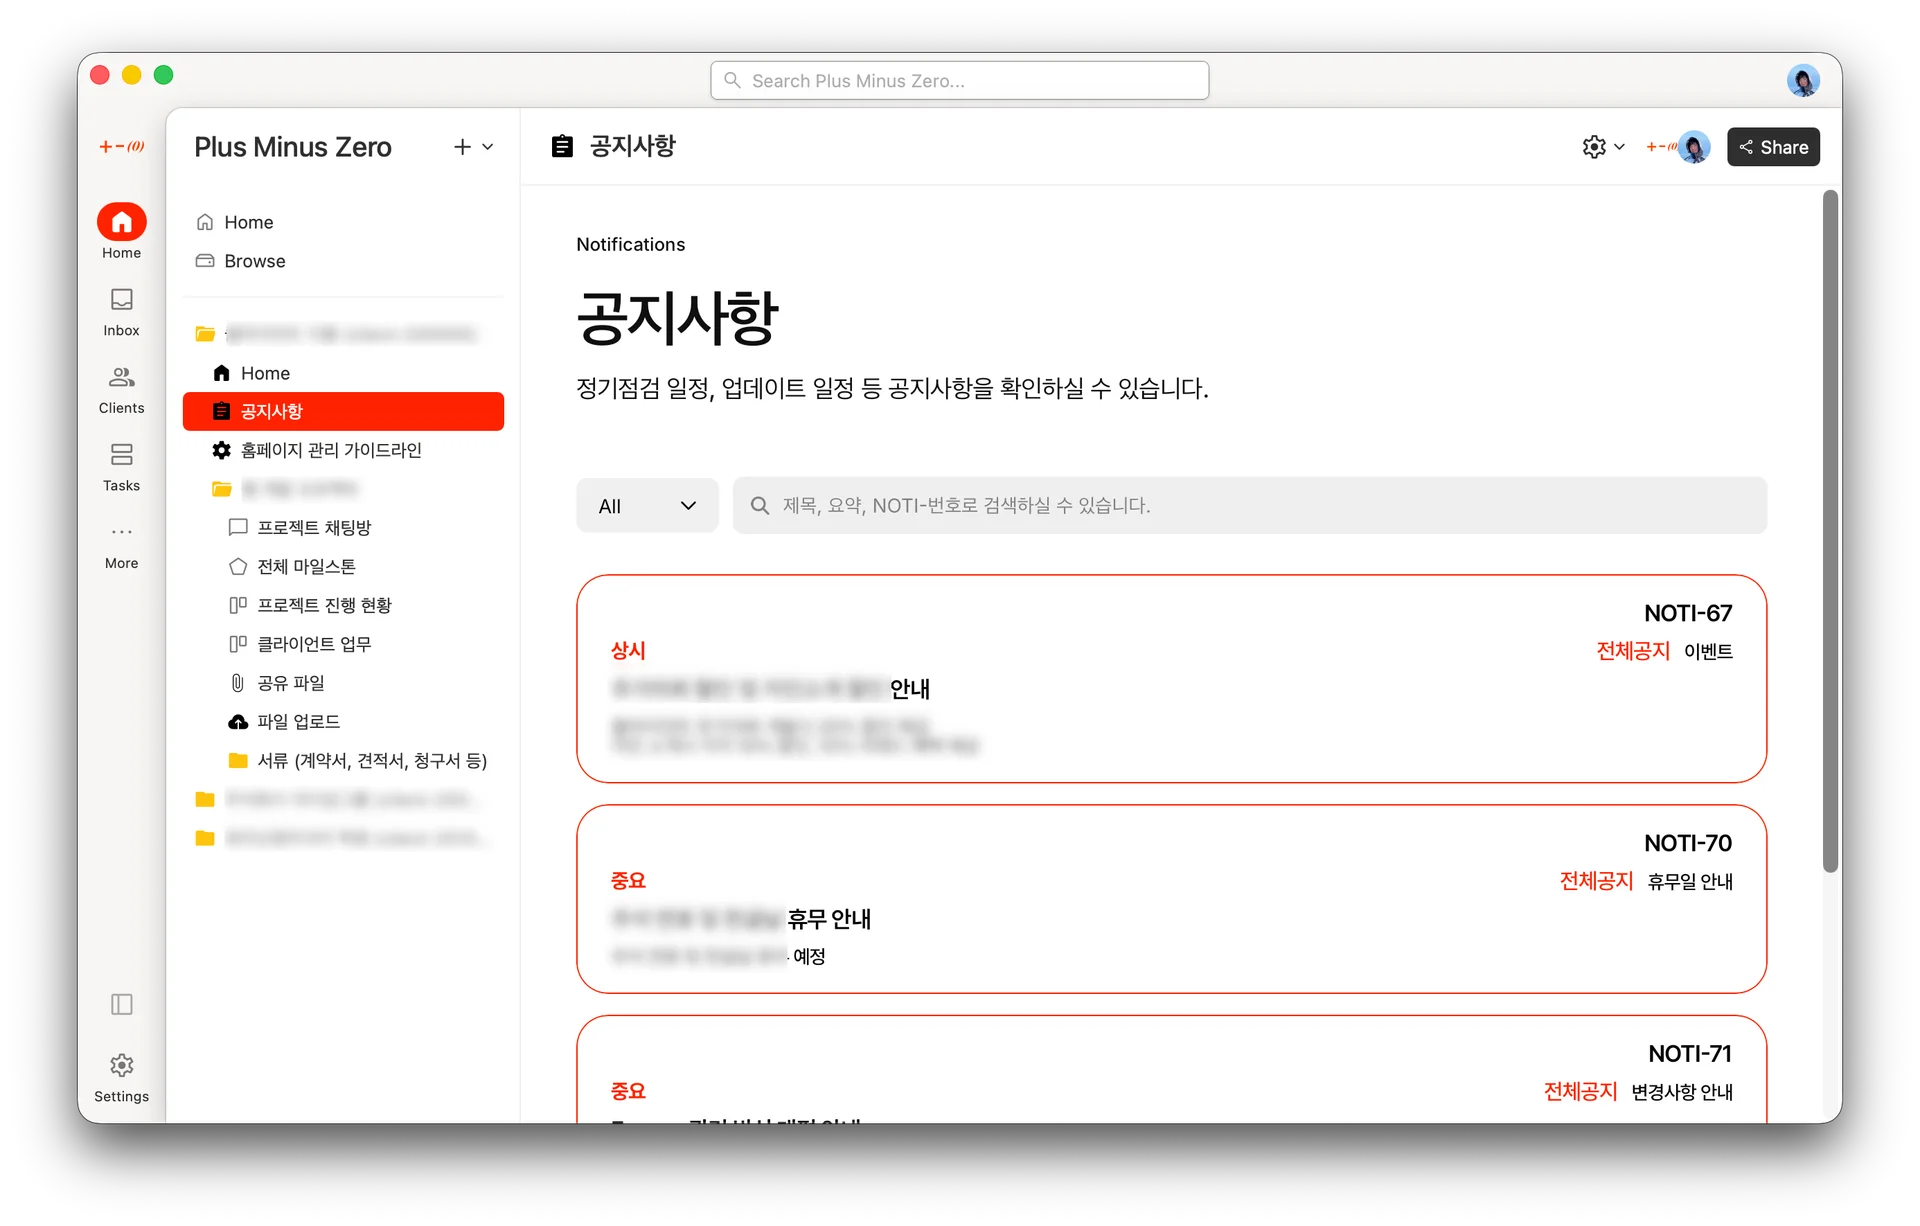Image resolution: width=1920 pixels, height=1226 pixels.
Task: Collapse the open folder above Home item
Action: pyautogui.click(x=205, y=334)
